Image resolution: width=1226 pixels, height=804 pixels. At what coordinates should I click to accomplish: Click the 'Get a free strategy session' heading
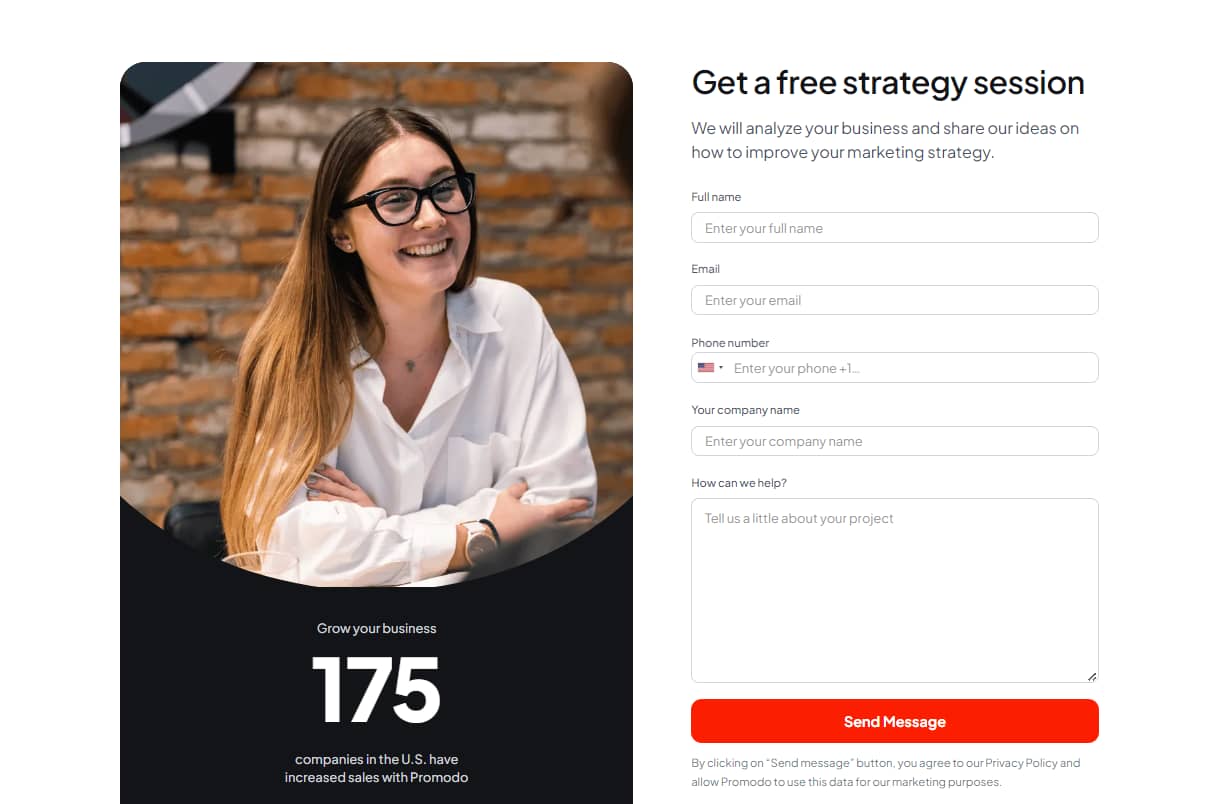click(888, 82)
